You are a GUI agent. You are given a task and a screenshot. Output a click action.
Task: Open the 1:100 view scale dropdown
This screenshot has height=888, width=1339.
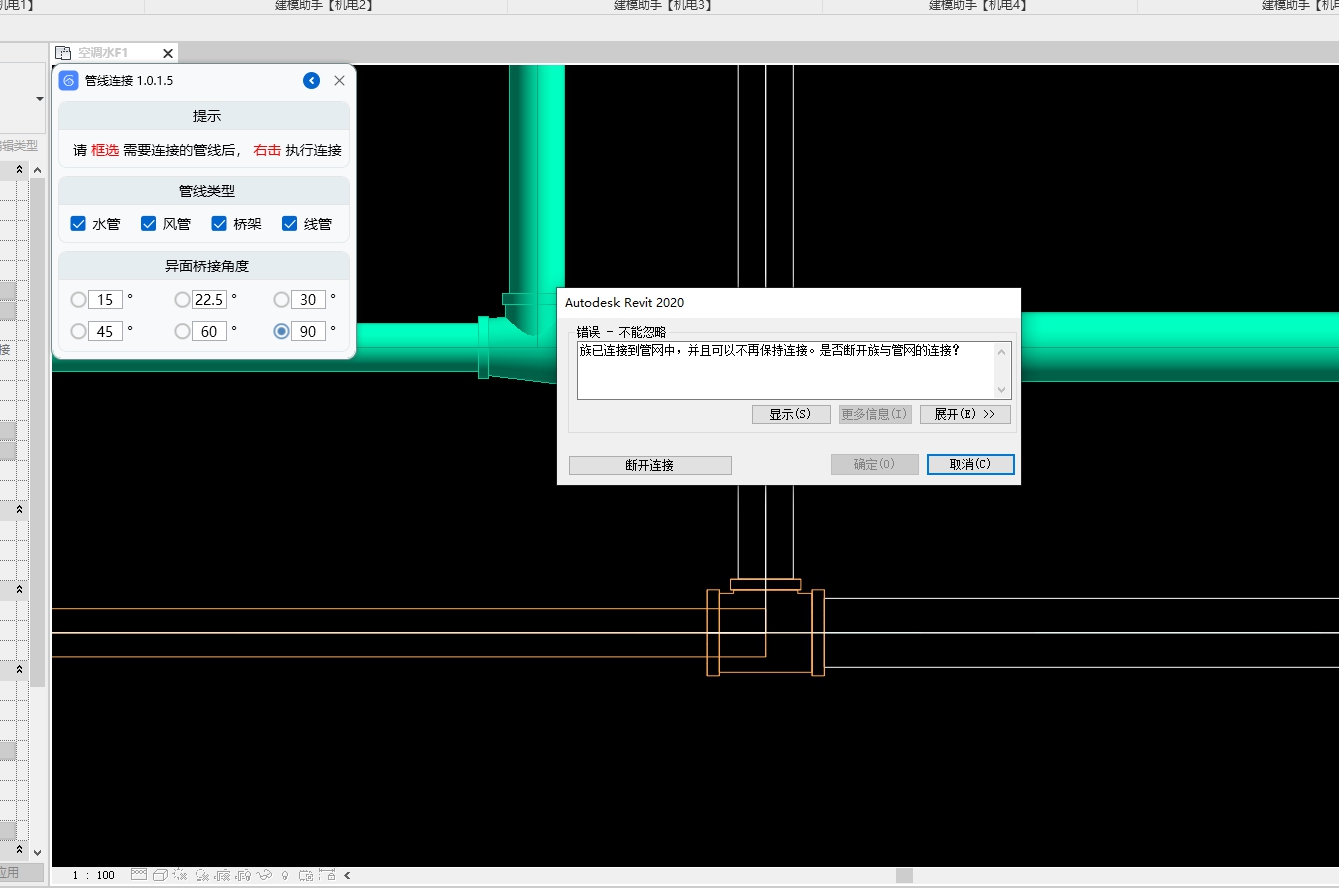[93, 875]
